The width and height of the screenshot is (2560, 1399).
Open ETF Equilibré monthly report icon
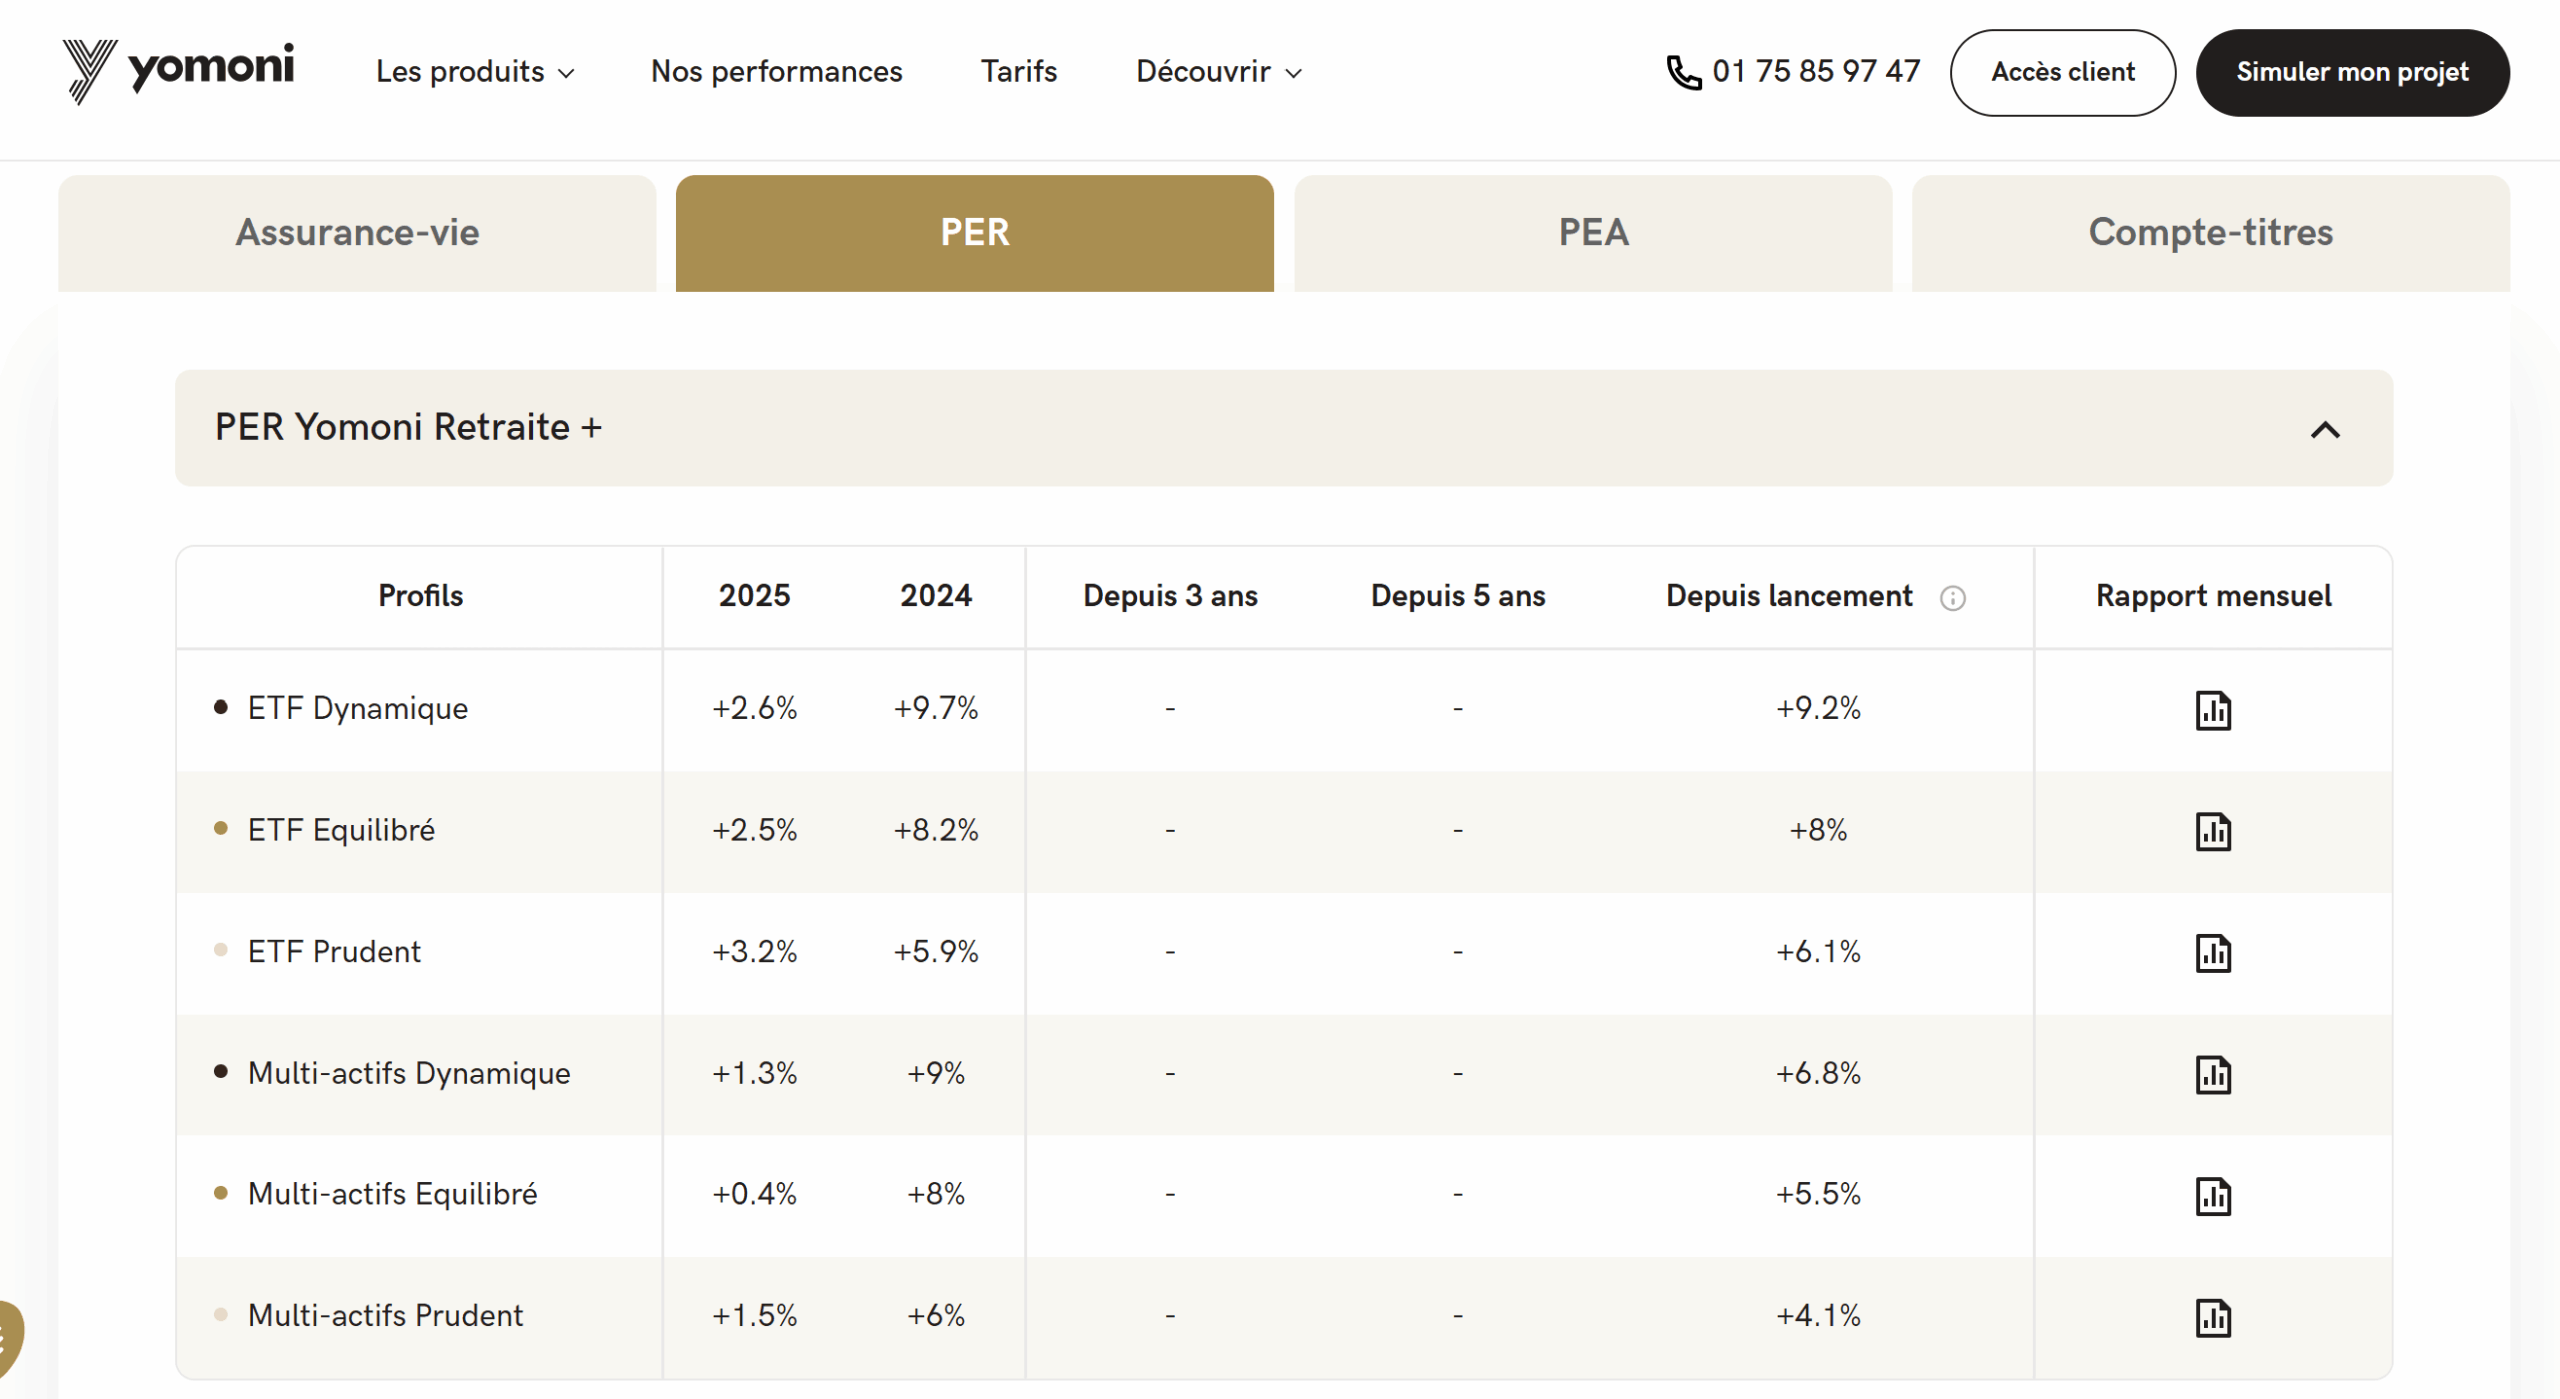coord(2212,831)
